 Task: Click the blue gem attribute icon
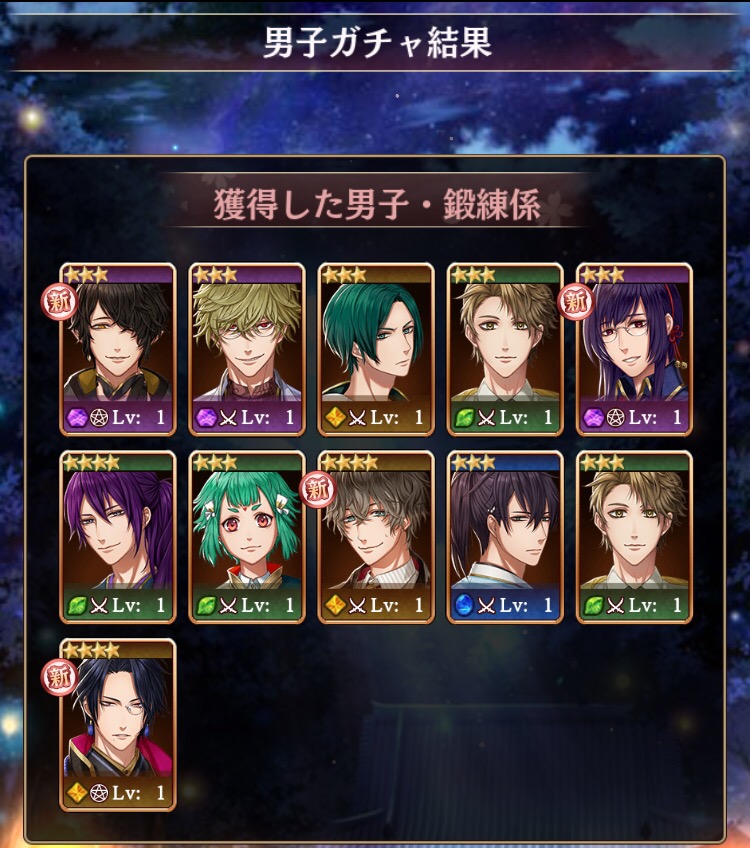pos(463,605)
